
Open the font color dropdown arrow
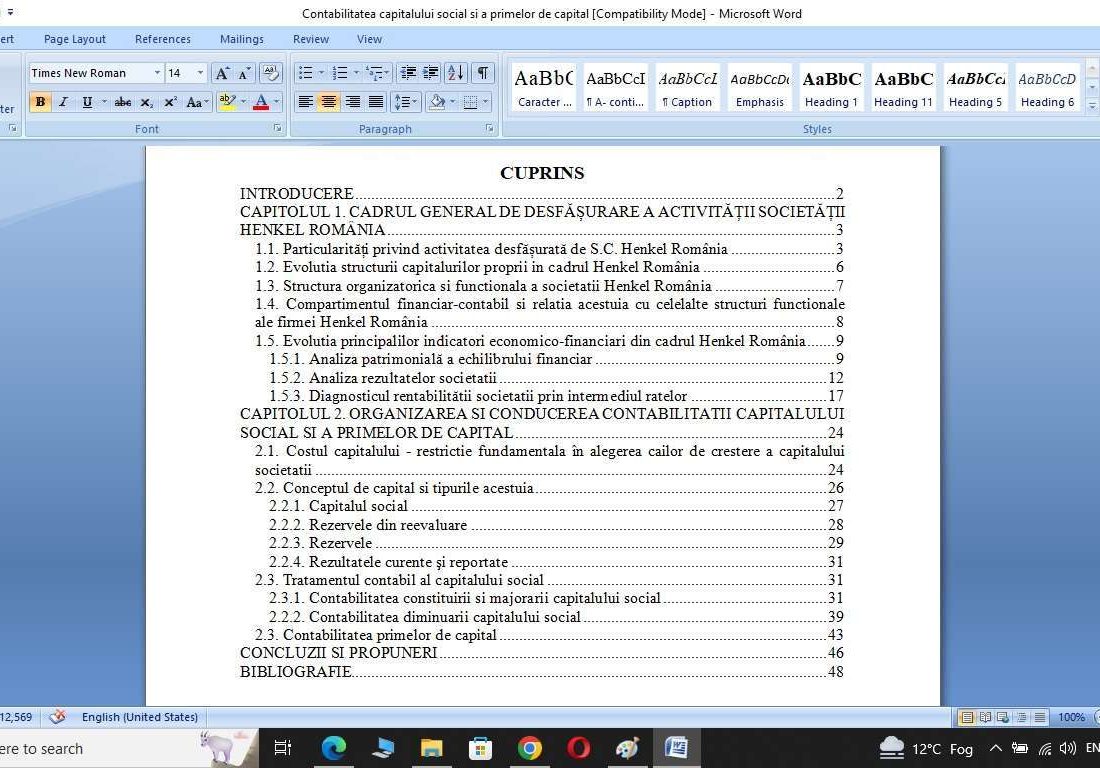276,102
